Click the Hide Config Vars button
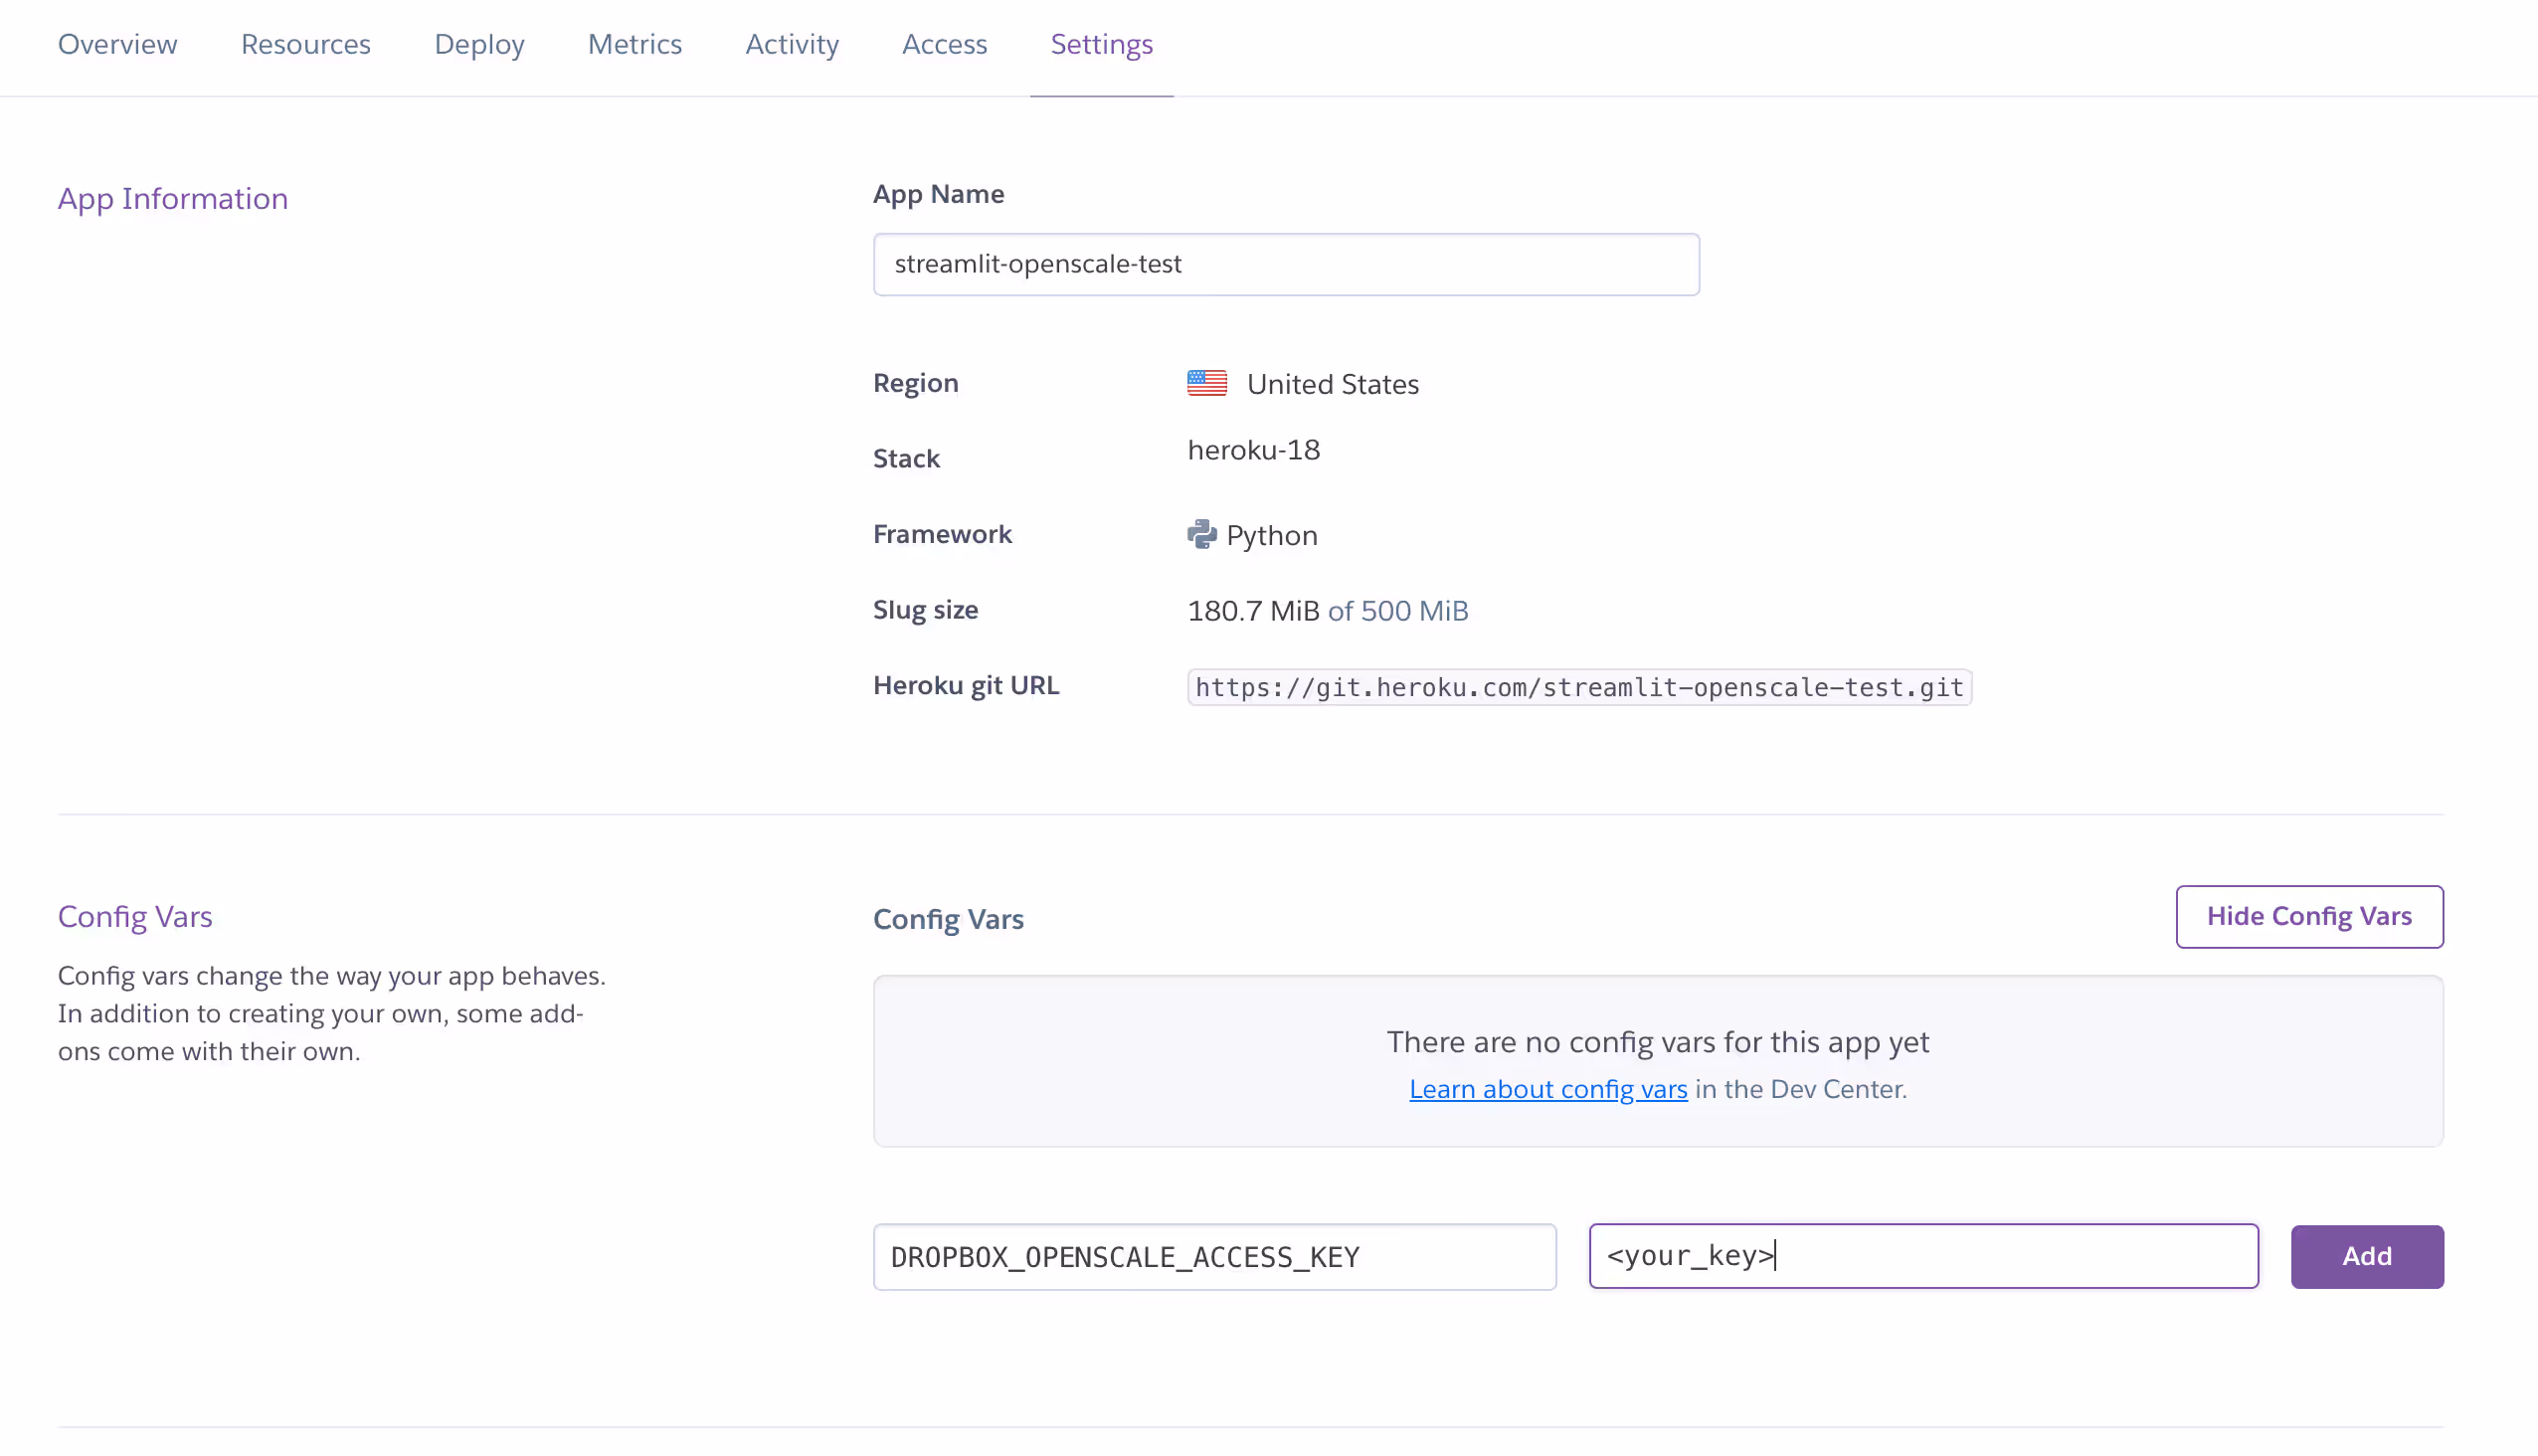Screen dimensions: 2538x1456 (2308, 916)
